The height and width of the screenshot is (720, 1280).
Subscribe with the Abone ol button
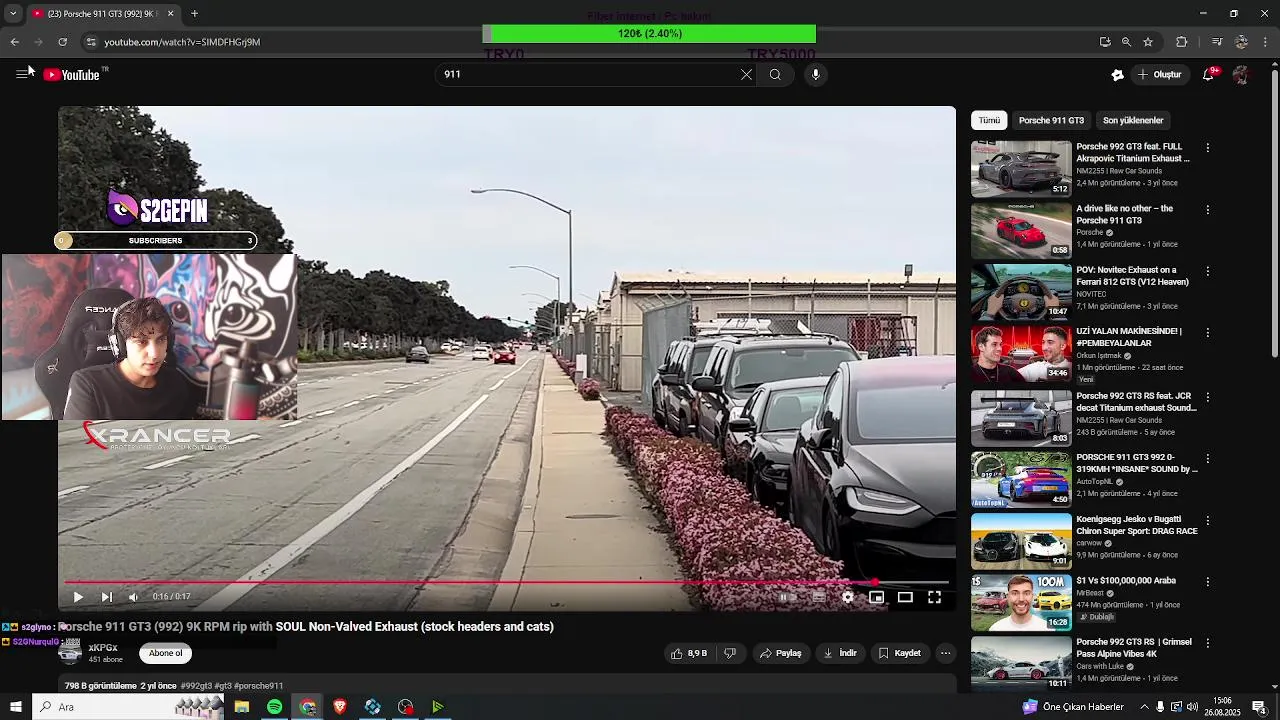[166, 653]
